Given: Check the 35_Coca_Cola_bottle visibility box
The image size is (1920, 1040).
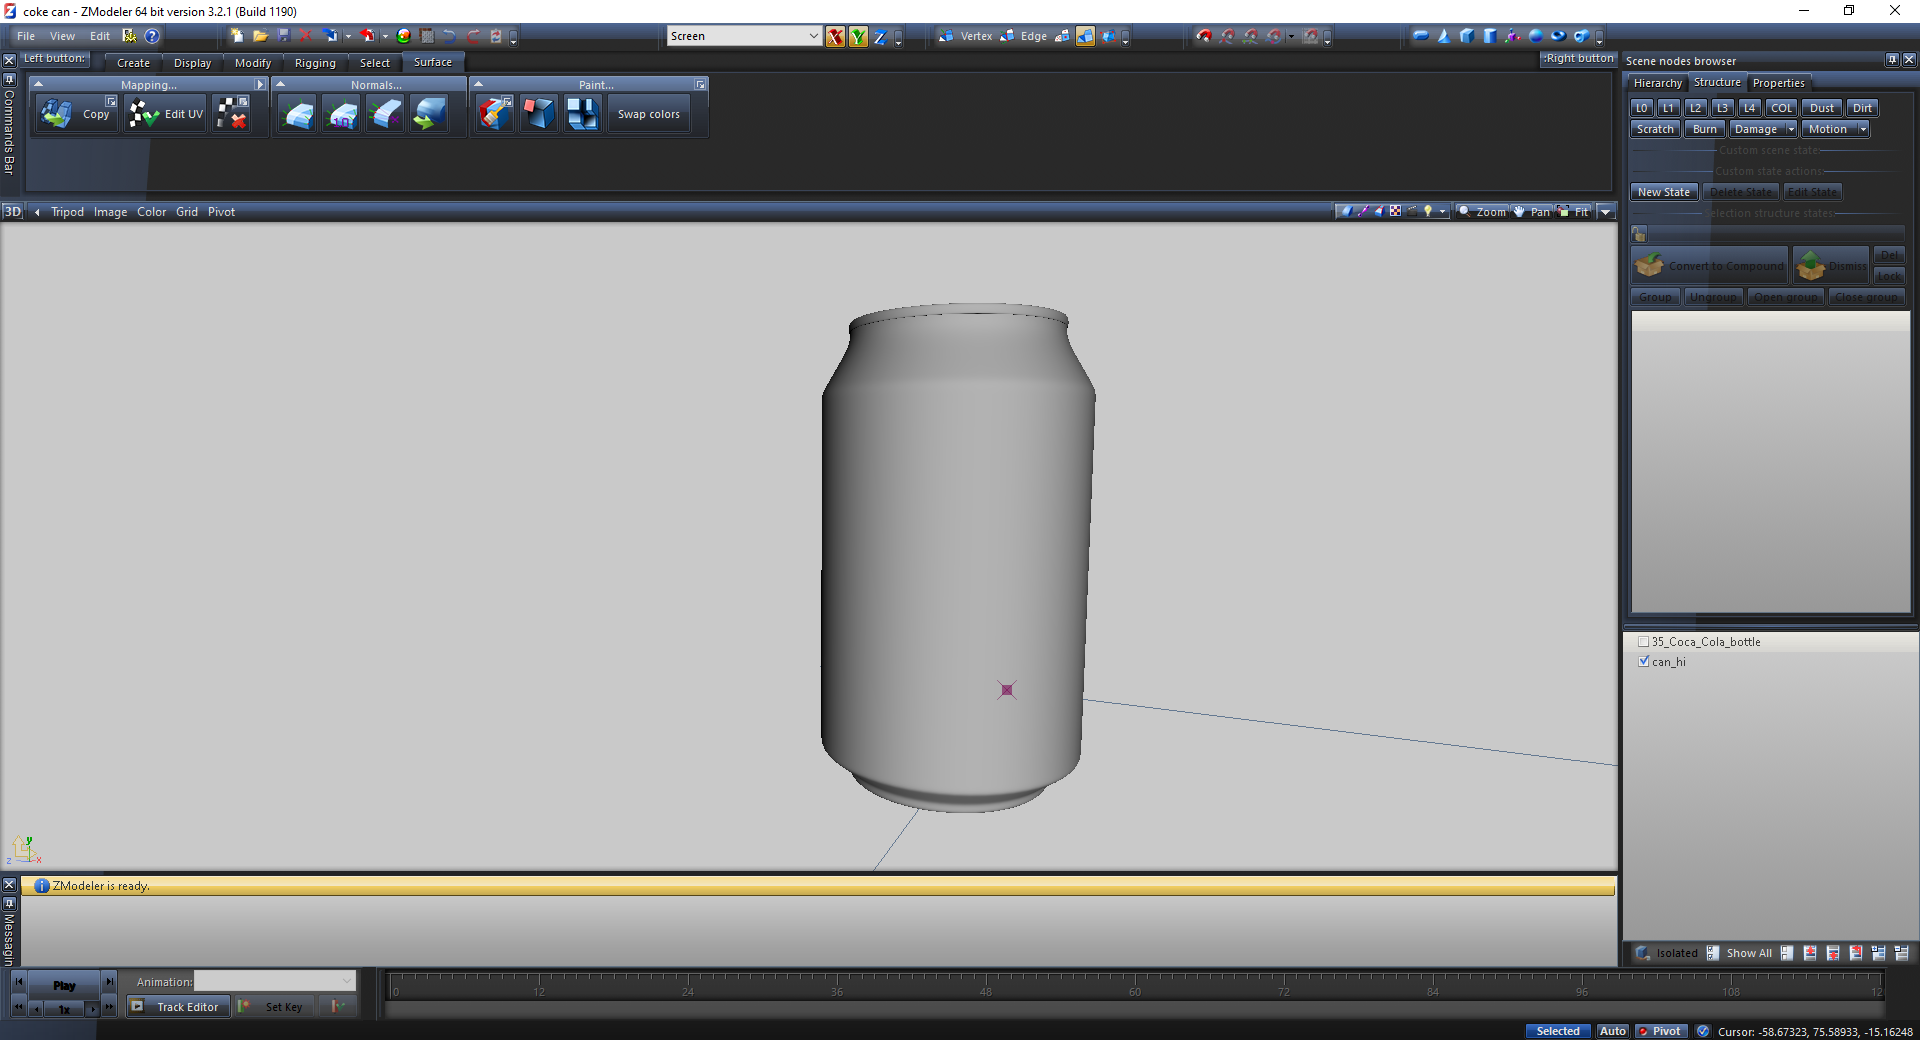Looking at the screenshot, I should (1643, 642).
